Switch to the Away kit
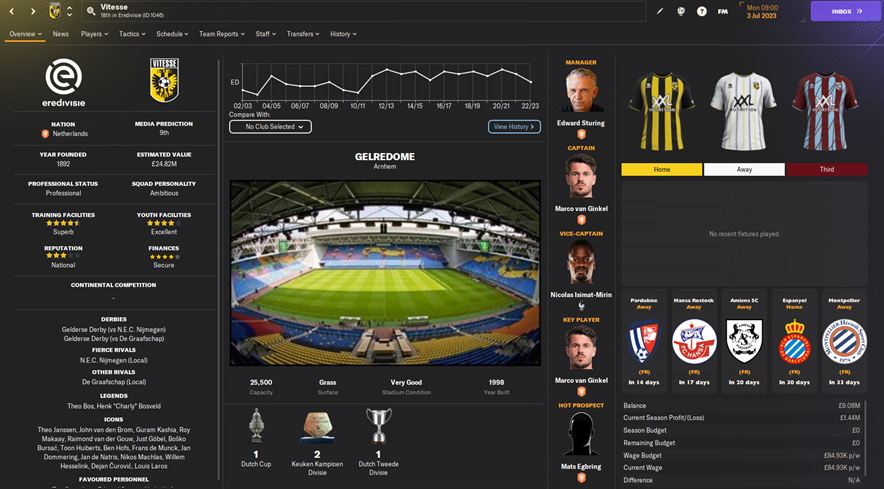This screenshot has height=489, width=884. tap(744, 169)
